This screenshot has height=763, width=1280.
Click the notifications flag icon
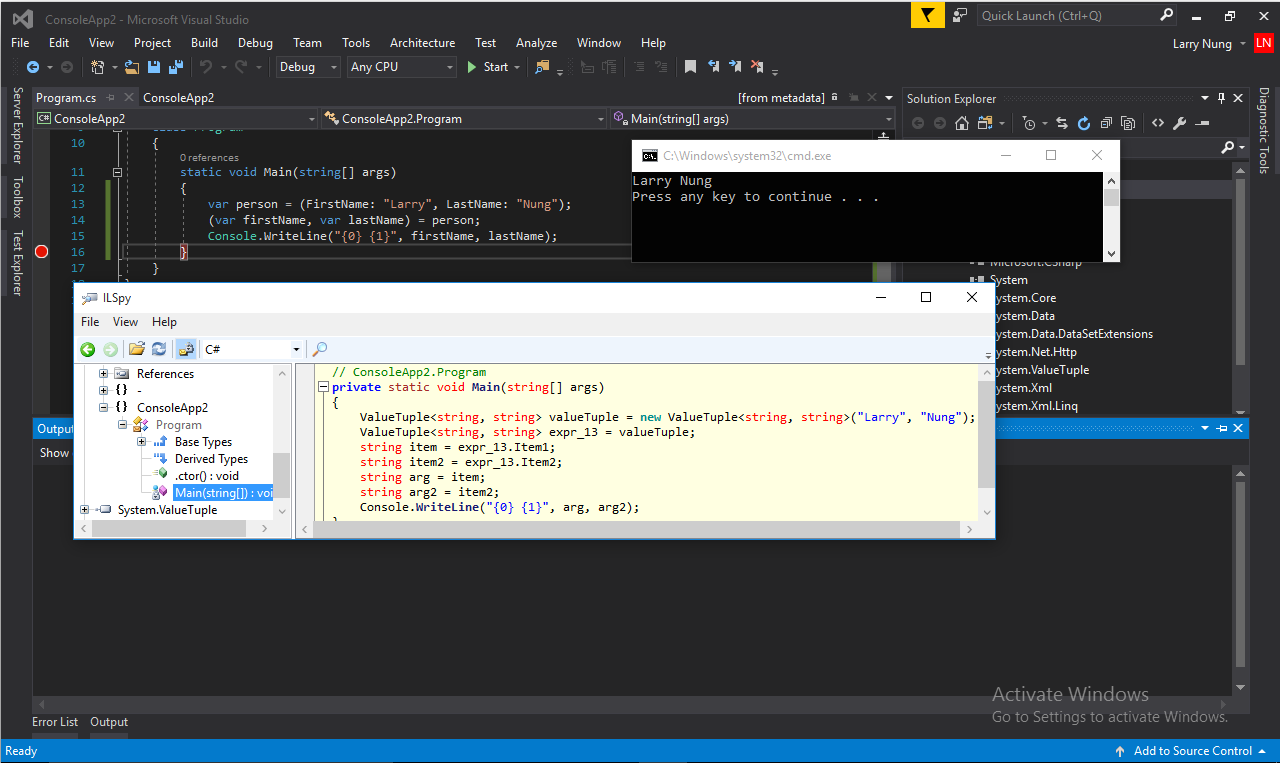point(928,15)
